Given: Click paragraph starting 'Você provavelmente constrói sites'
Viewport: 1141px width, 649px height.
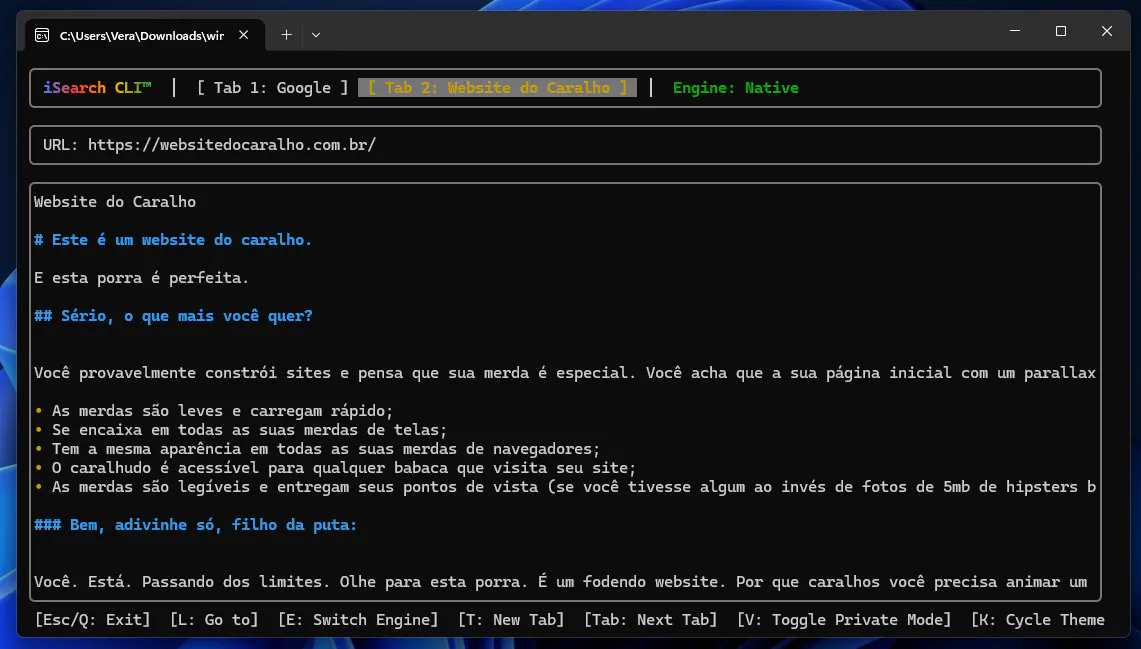Looking at the screenshot, I should click(x=565, y=373).
